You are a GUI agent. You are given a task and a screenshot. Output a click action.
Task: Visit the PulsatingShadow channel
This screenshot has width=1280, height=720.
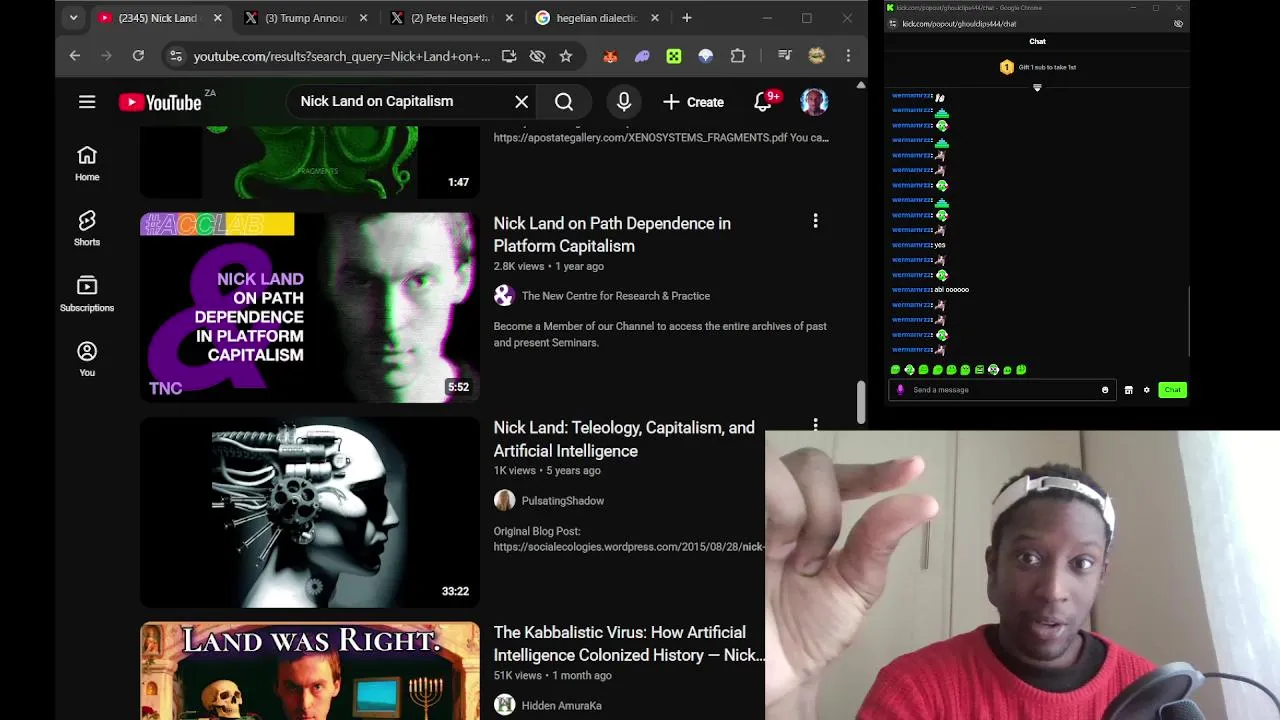tap(562, 501)
